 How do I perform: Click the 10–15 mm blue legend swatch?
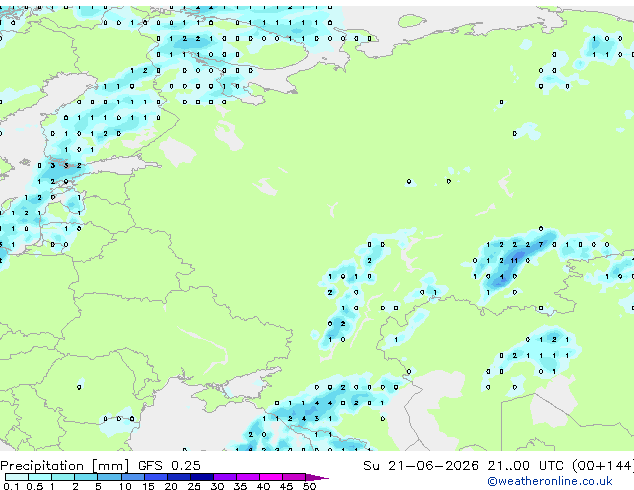click(x=133, y=477)
